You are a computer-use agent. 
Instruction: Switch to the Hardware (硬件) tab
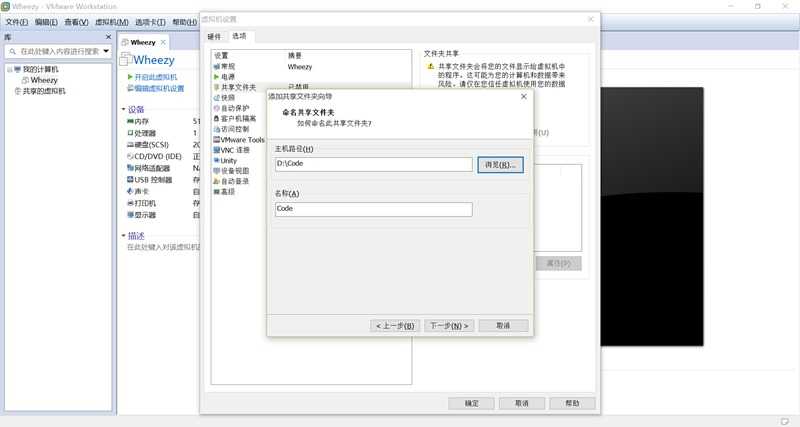[x=214, y=37]
